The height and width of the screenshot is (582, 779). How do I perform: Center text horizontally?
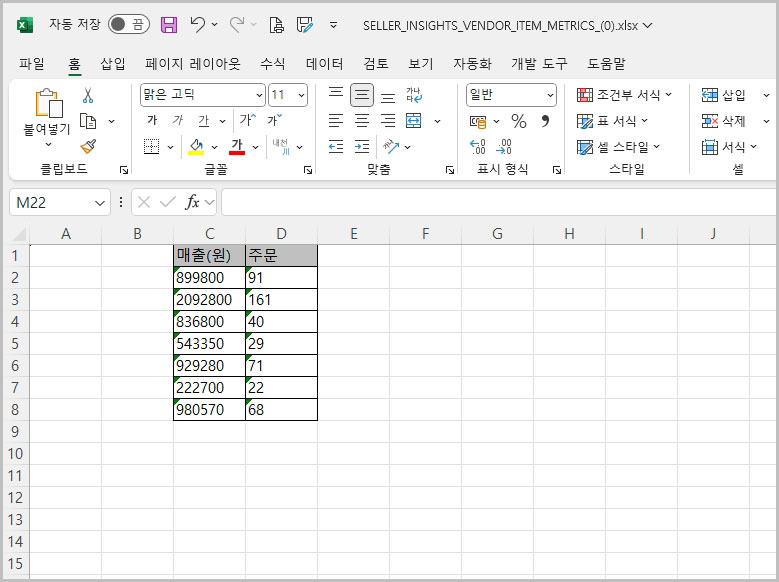(x=362, y=120)
